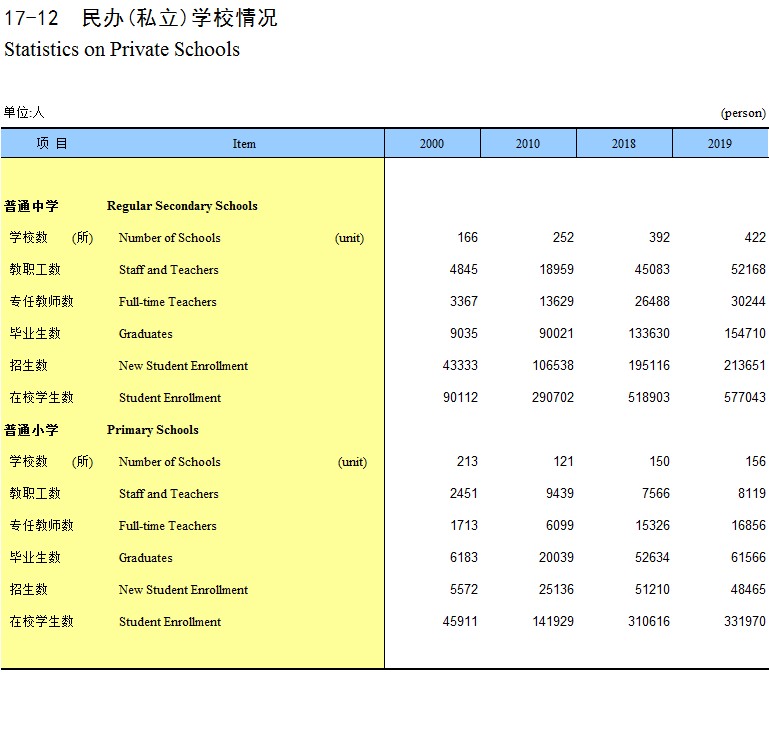Image resolution: width=769 pixels, height=734 pixels.
Task: Click the value 121
Action: pos(564,462)
